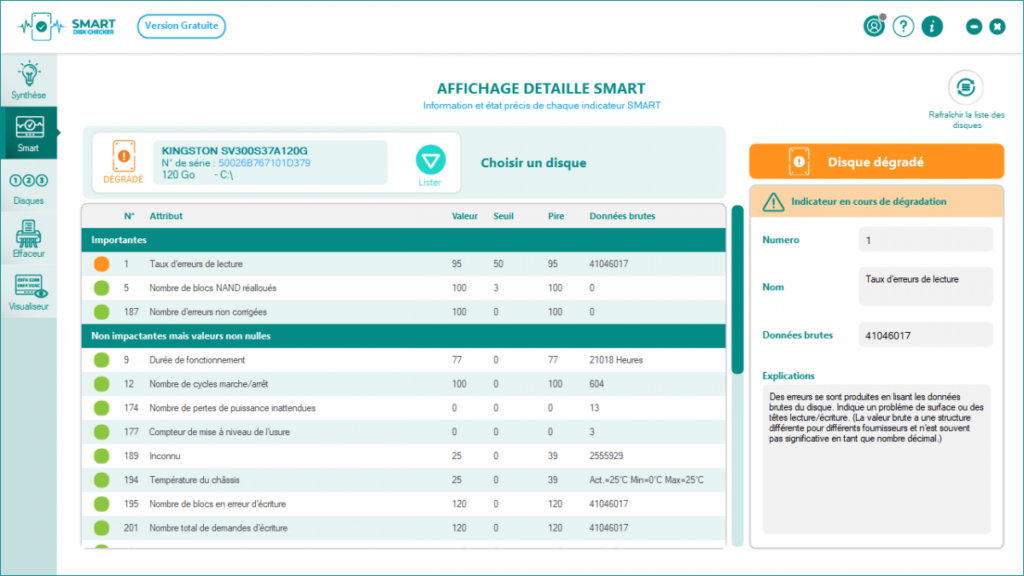Select the Température du châssis row
Viewport: 1024px width, 576px height.
click(404, 480)
